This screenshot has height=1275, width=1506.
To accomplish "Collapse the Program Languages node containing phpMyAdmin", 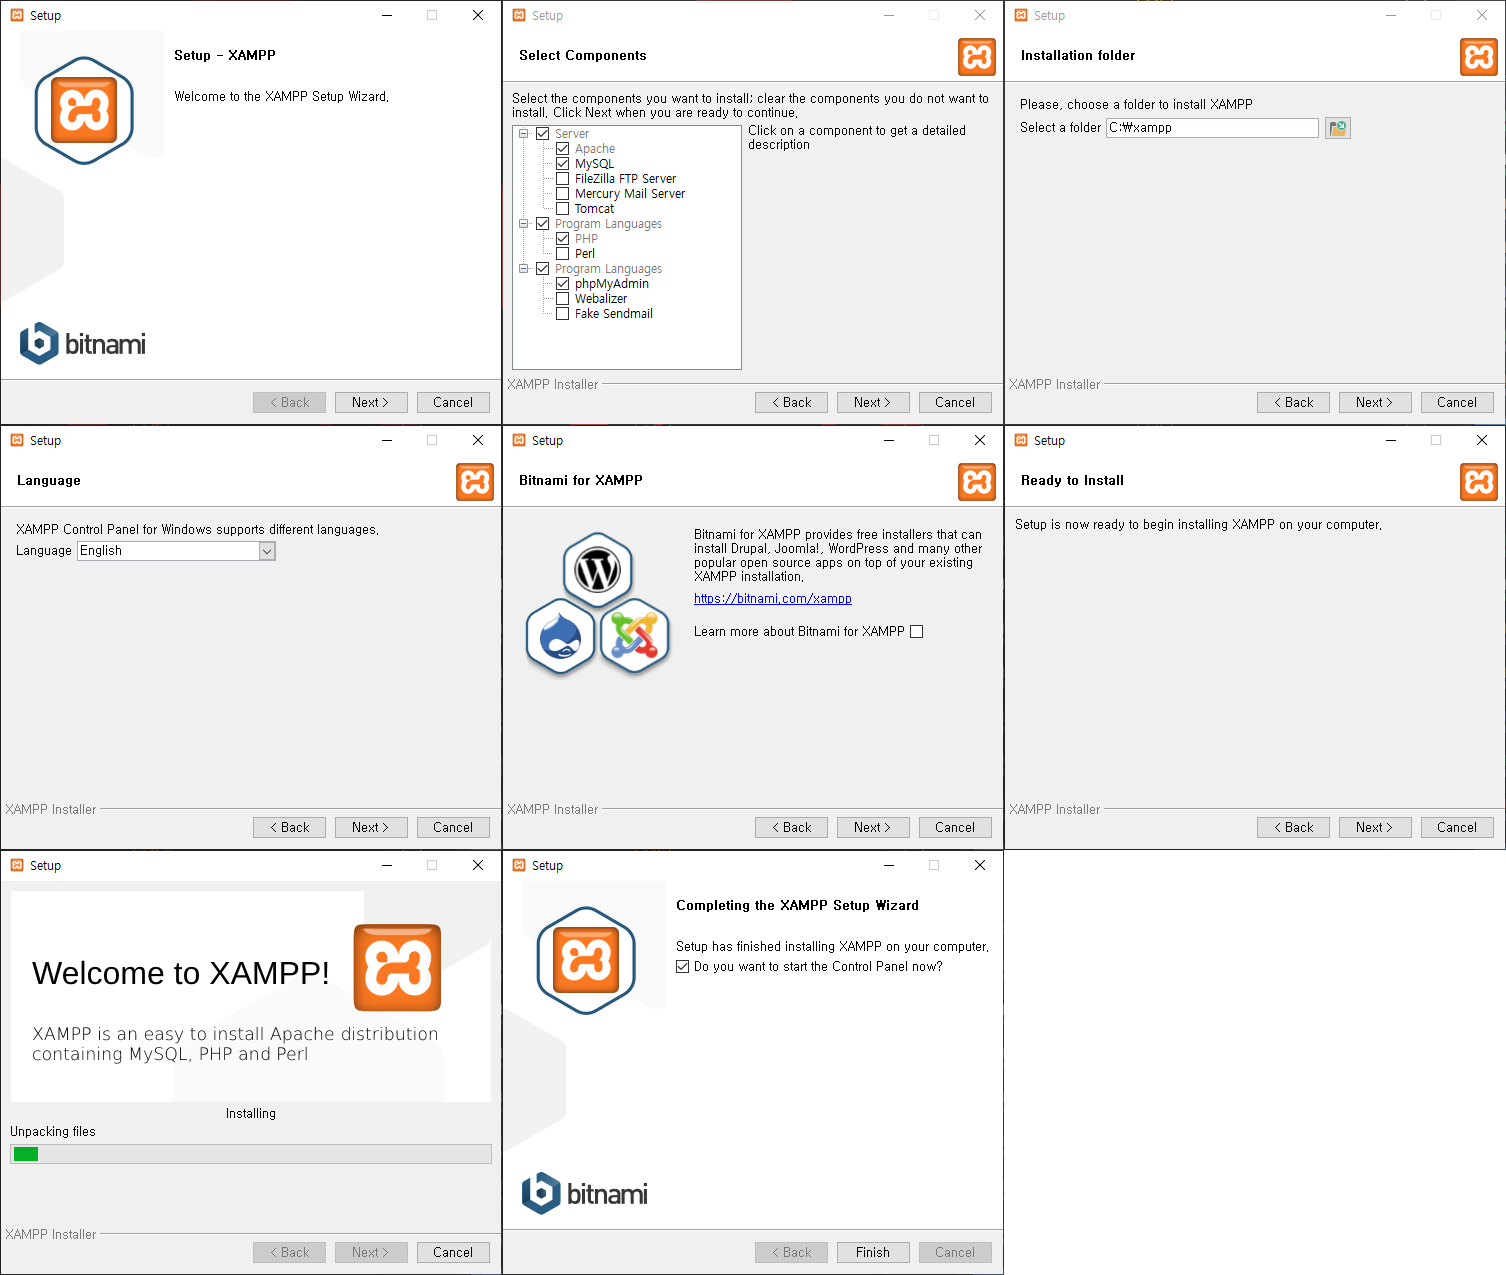I will click(523, 269).
